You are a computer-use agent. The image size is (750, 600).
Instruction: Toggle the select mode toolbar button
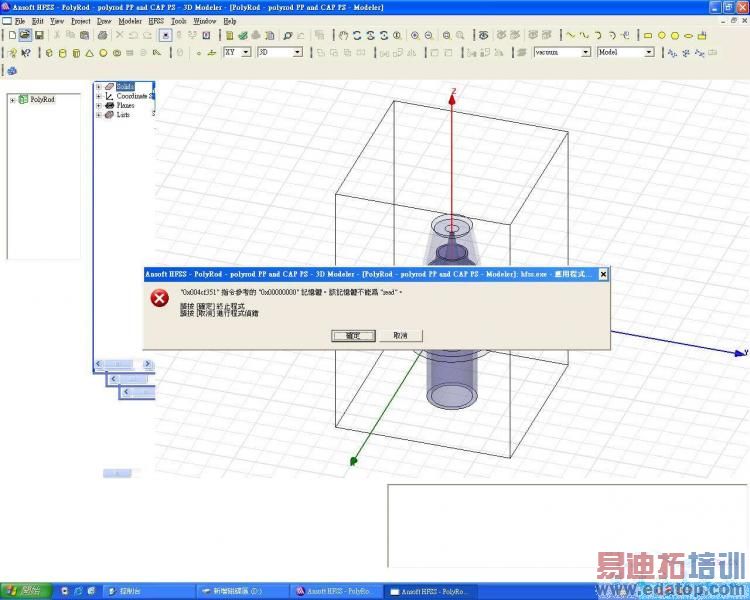tap(165, 35)
